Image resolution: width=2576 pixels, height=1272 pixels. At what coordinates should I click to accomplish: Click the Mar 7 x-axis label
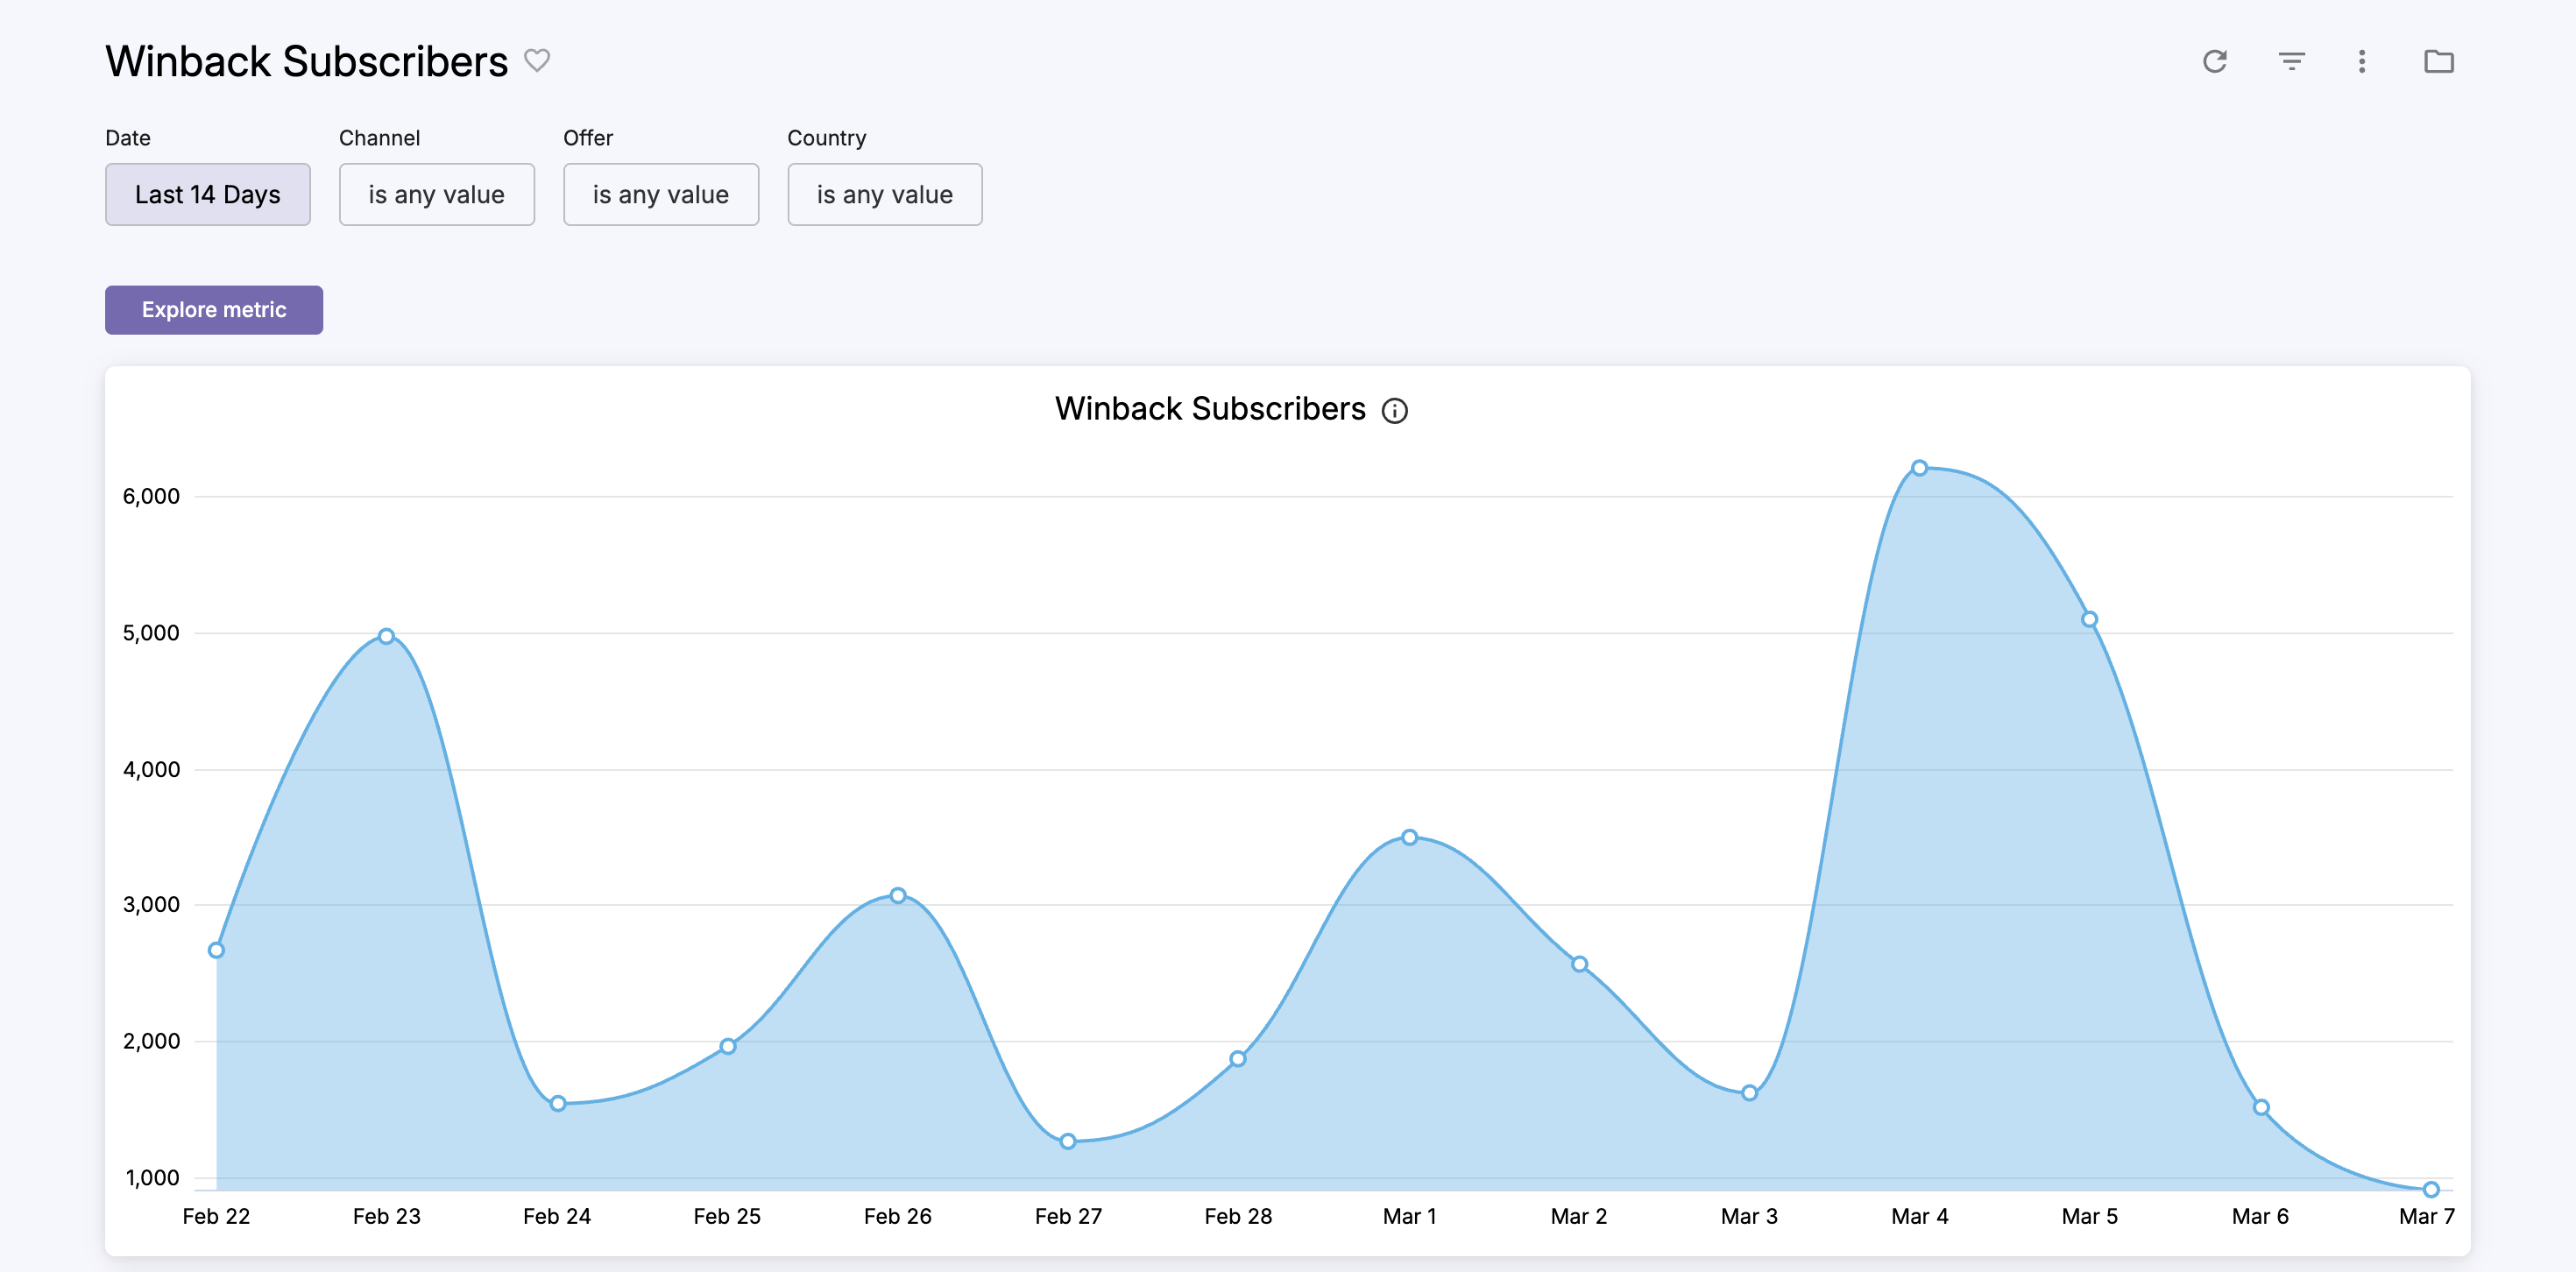click(x=2427, y=1216)
